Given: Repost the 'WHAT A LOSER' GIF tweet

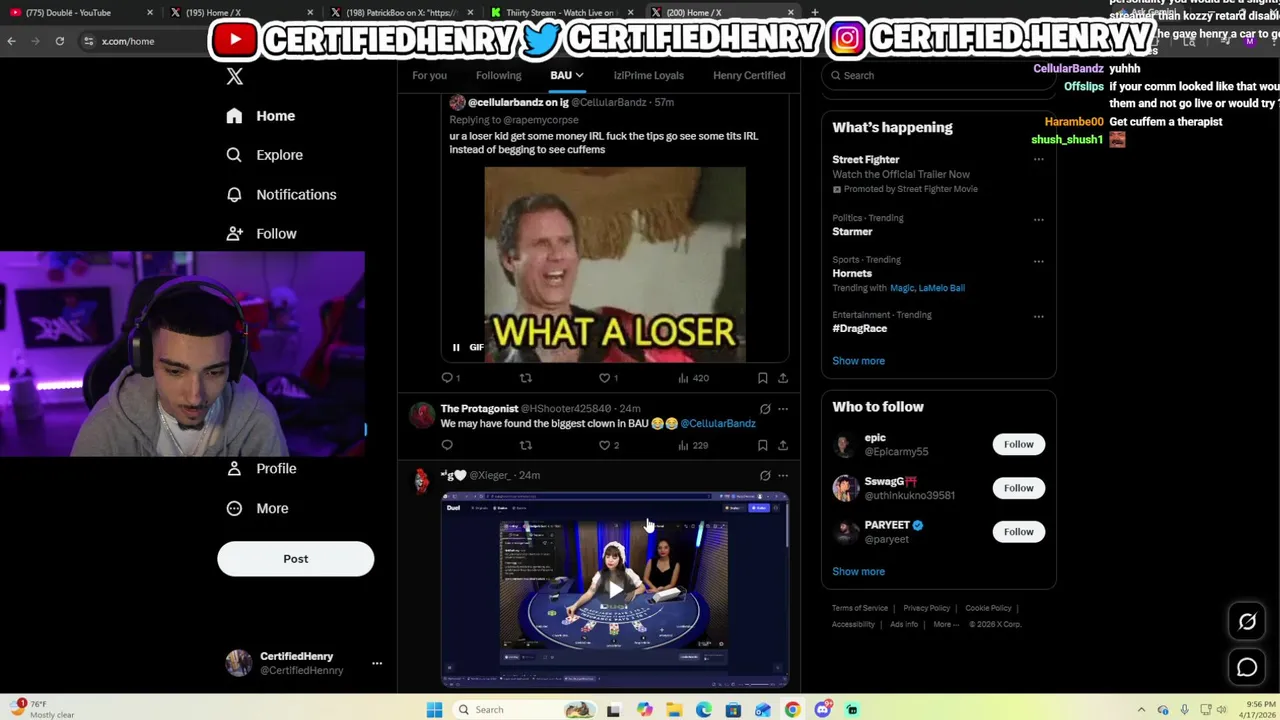Looking at the screenshot, I should [x=526, y=378].
